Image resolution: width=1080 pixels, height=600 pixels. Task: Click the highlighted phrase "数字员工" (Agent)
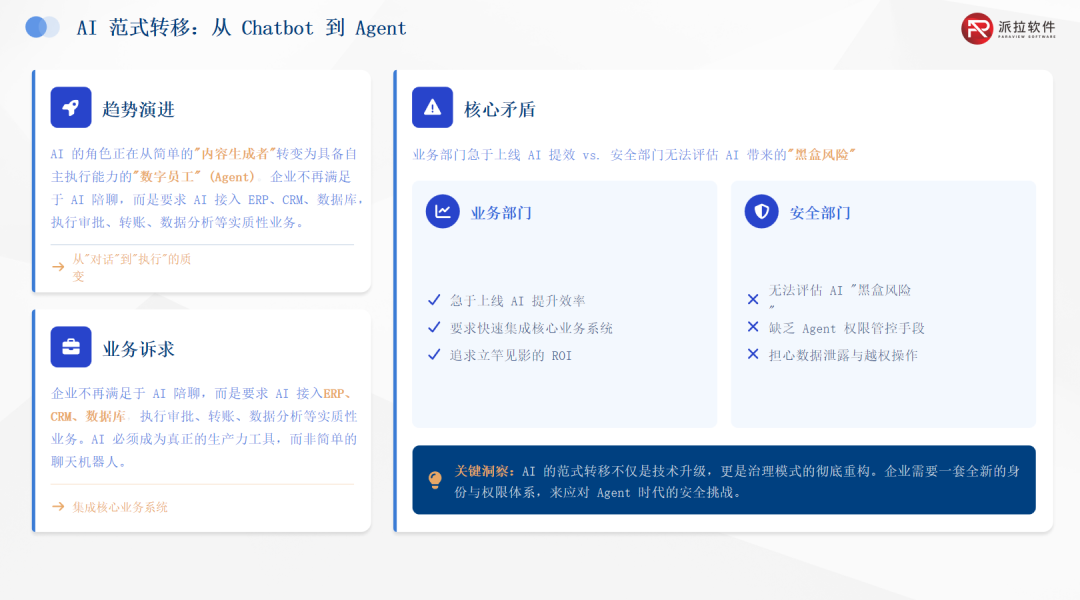click(194, 176)
